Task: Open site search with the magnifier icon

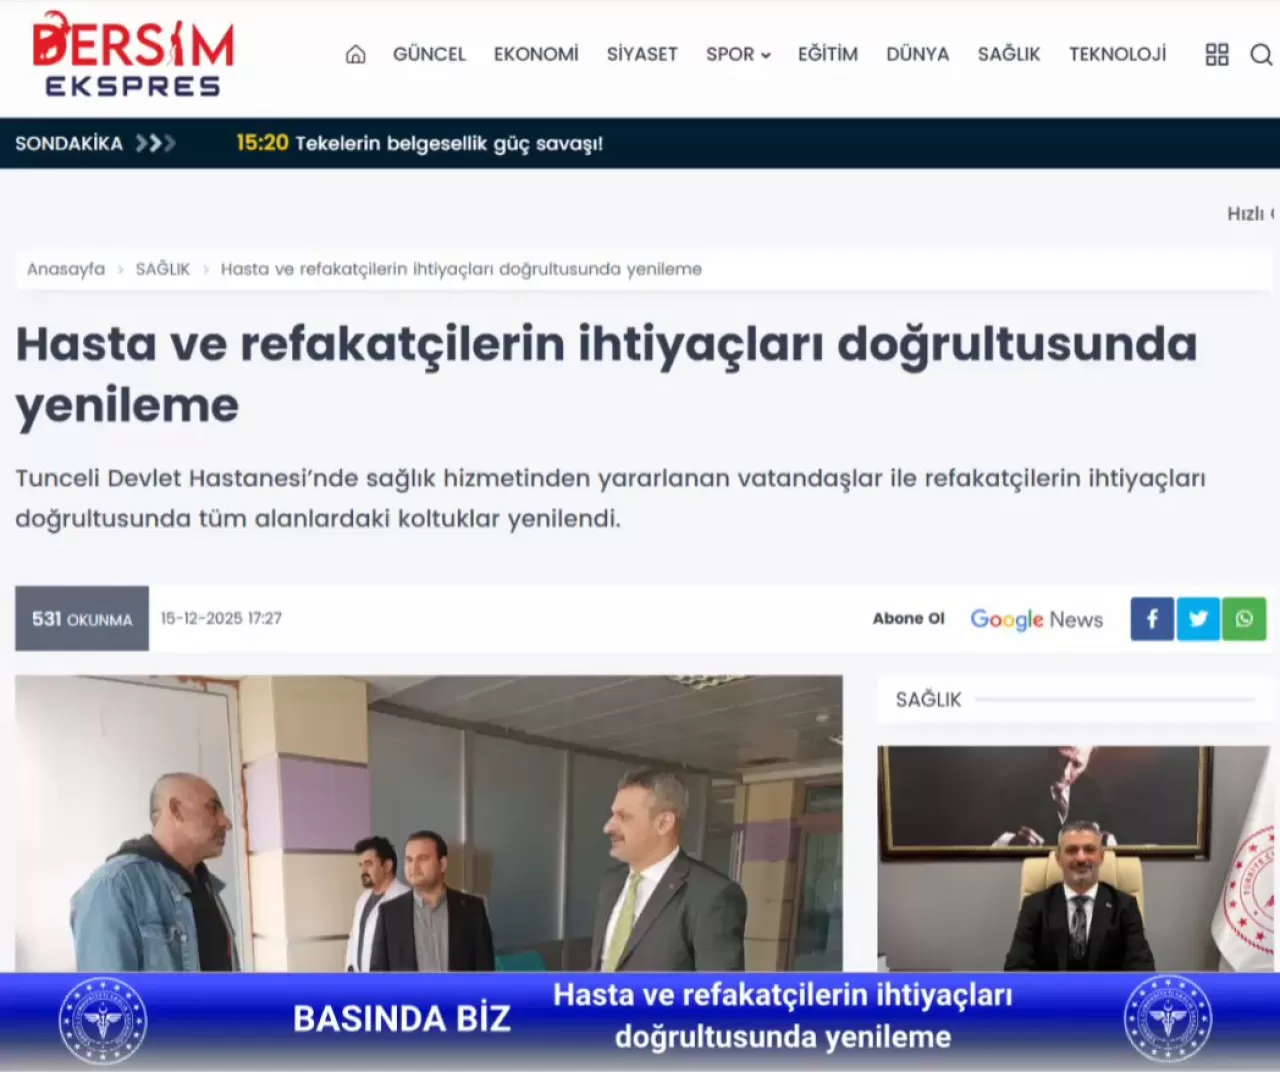Action: coord(1259,55)
